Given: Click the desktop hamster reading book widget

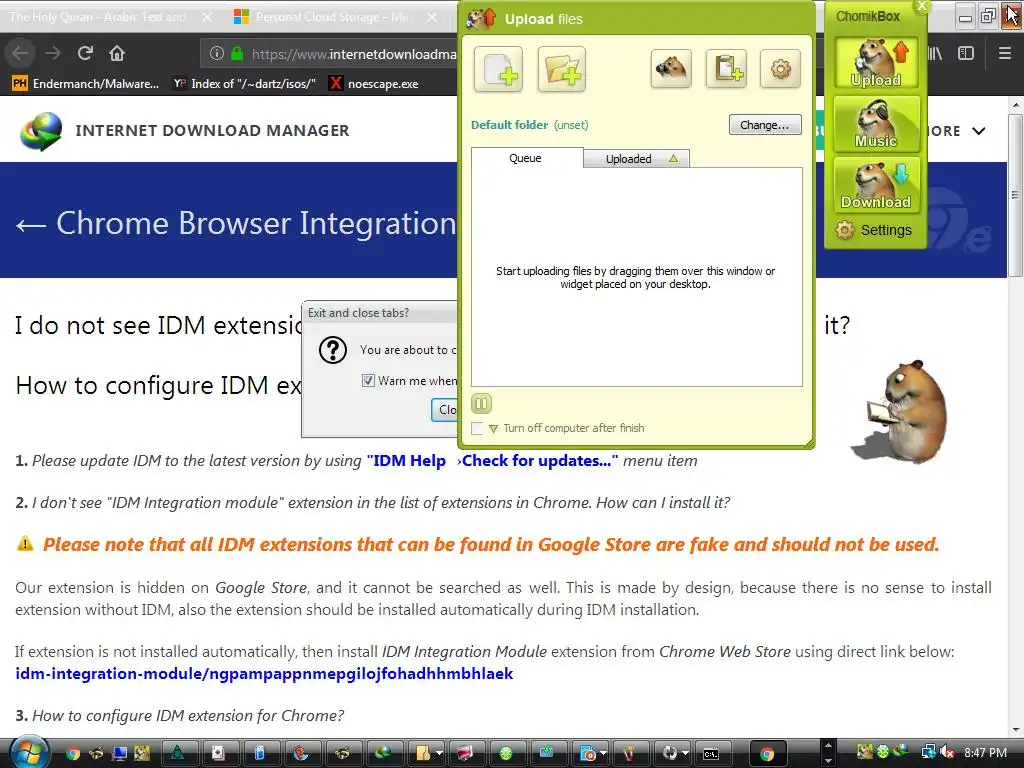Looking at the screenshot, I should (x=901, y=411).
